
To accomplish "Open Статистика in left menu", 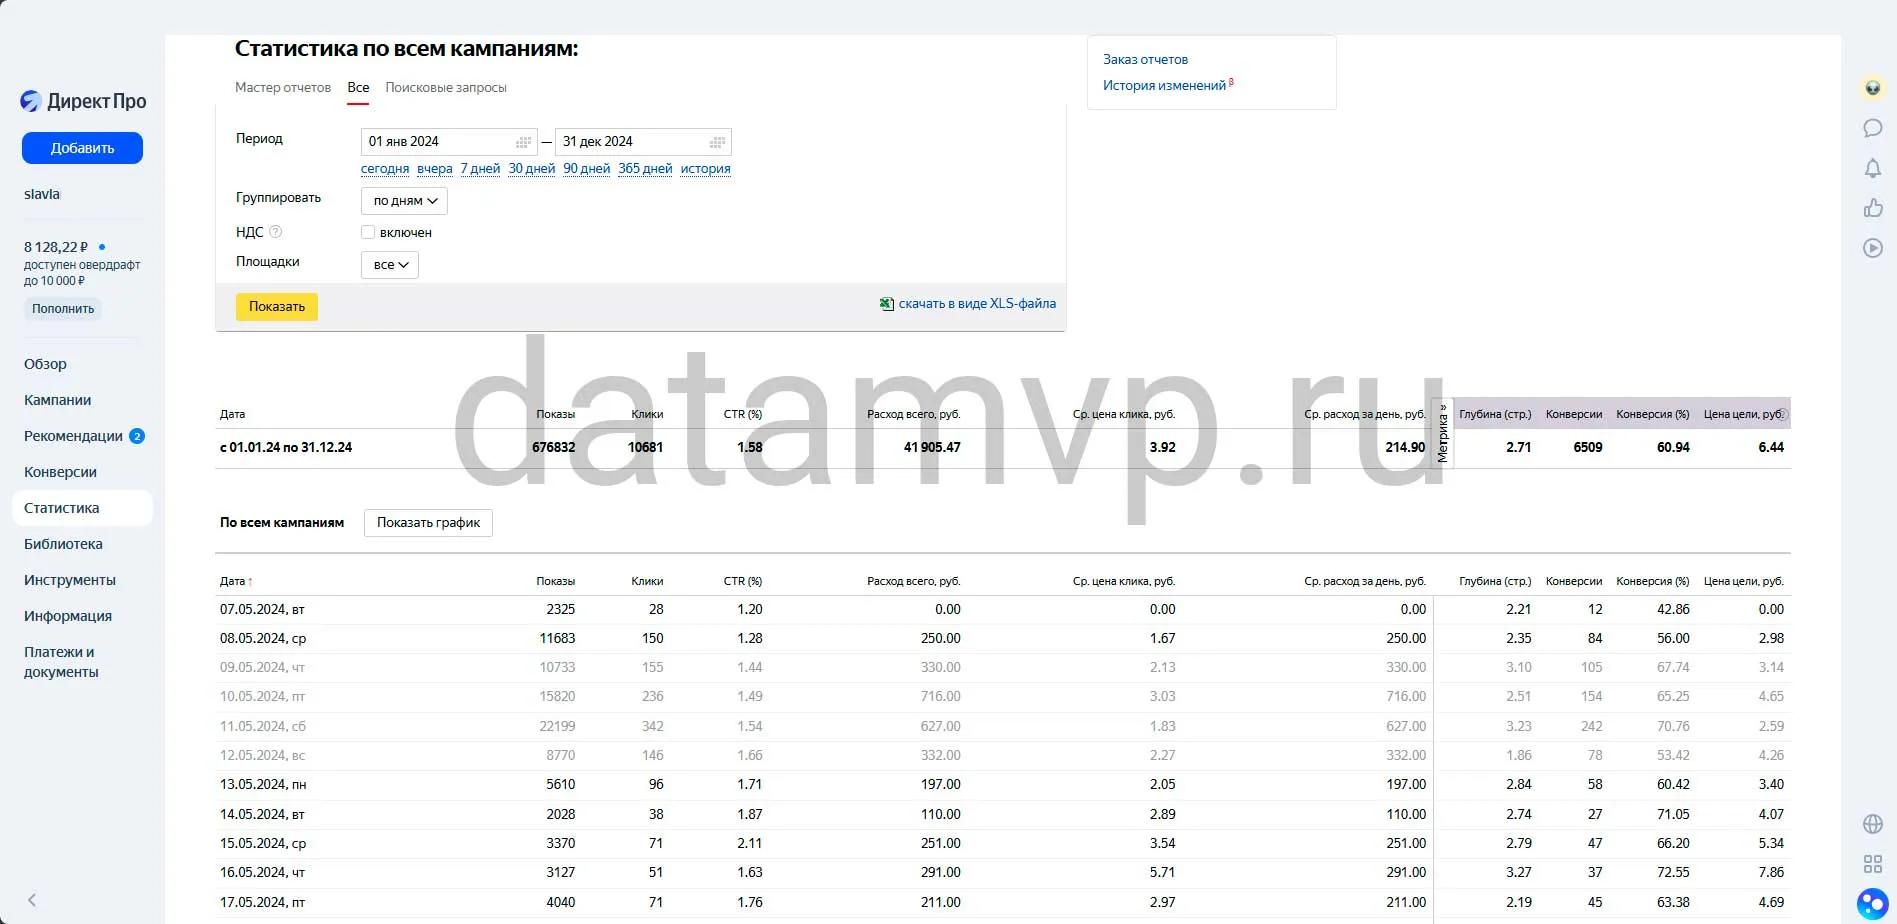I will (x=82, y=508).
